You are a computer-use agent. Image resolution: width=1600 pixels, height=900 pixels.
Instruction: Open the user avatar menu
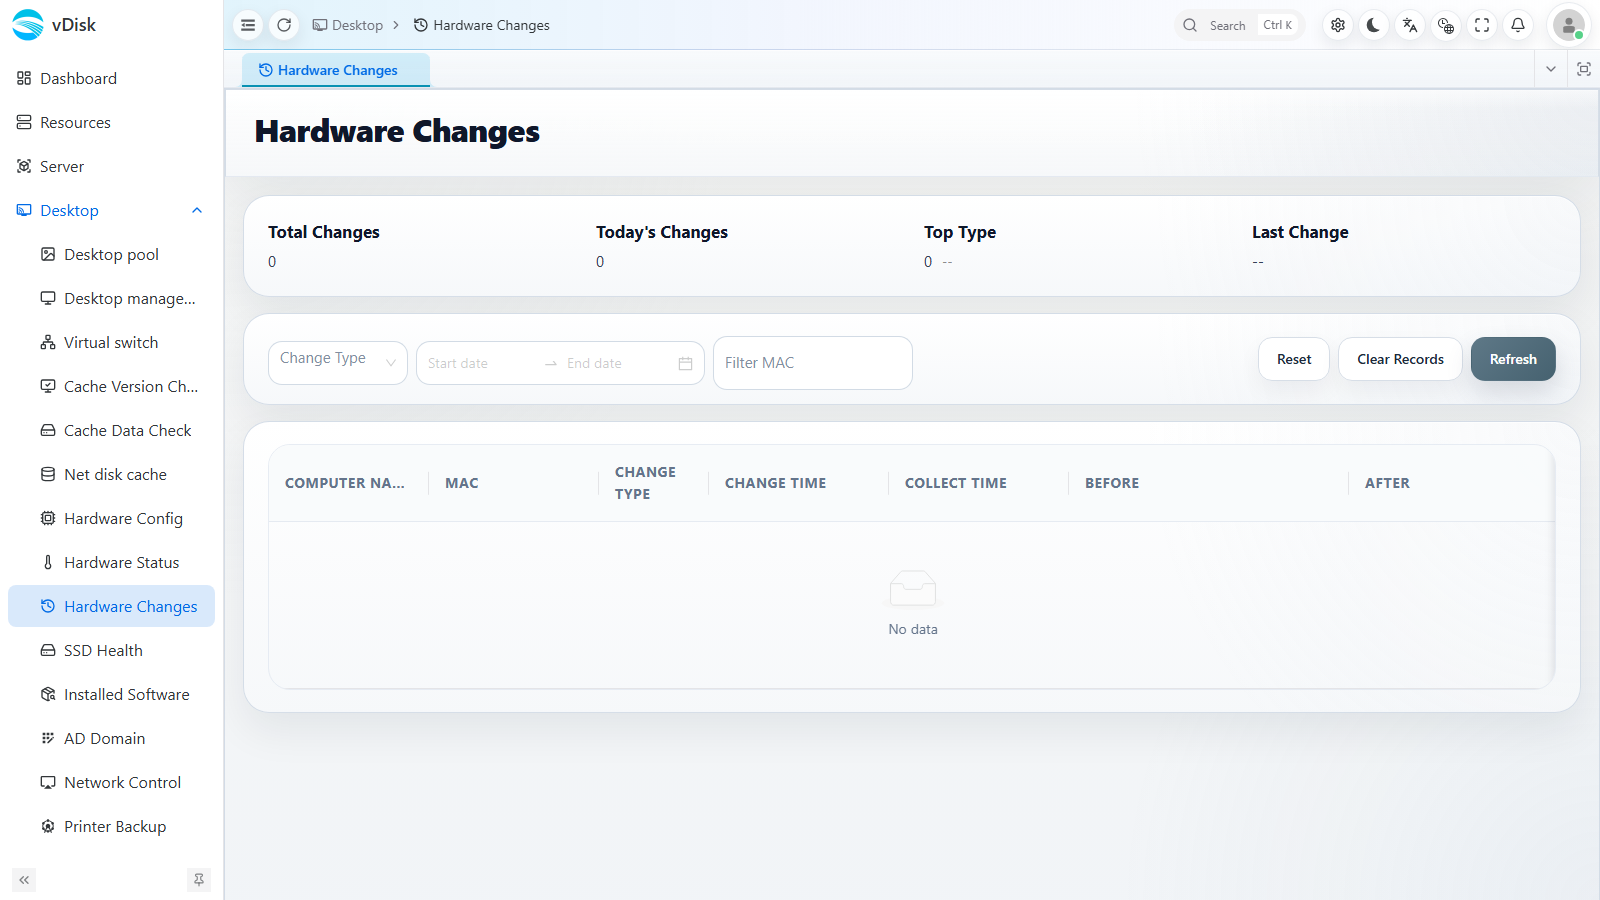point(1568,25)
